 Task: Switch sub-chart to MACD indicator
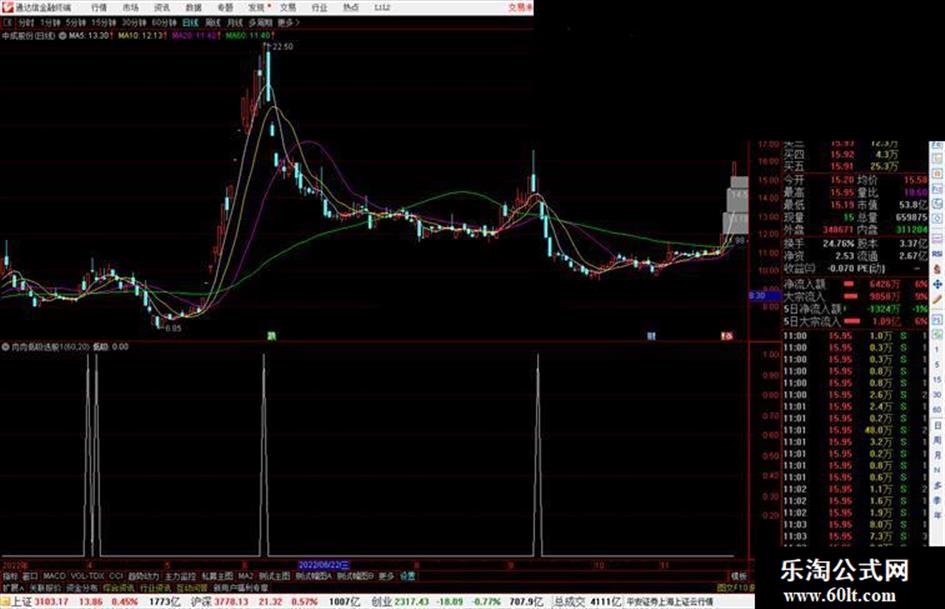[x=54, y=576]
